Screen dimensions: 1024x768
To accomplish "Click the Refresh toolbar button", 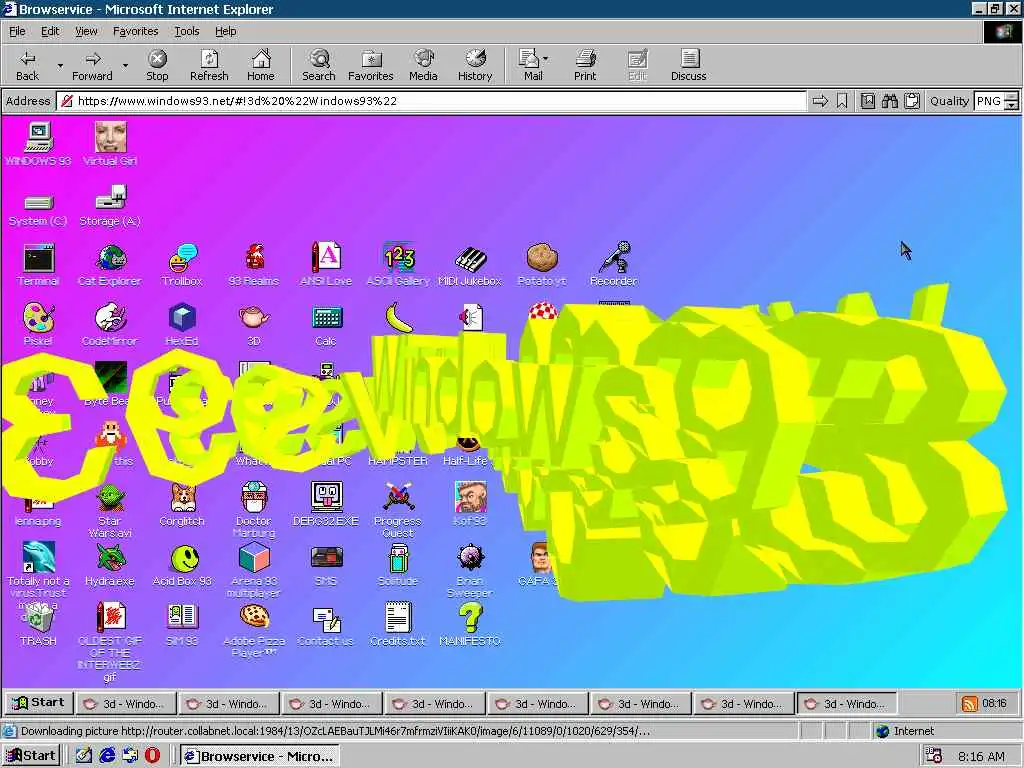I will [x=209, y=65].
